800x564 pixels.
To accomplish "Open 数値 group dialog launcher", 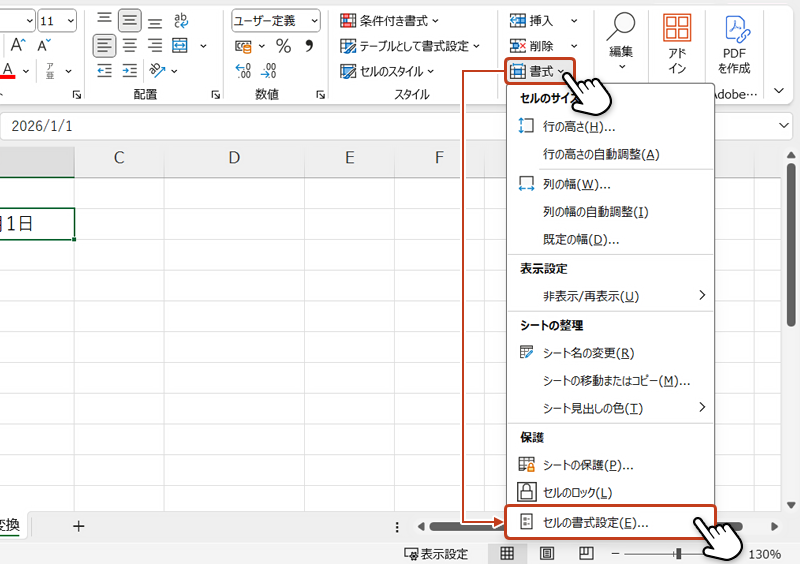I will (x=320, y=94).
